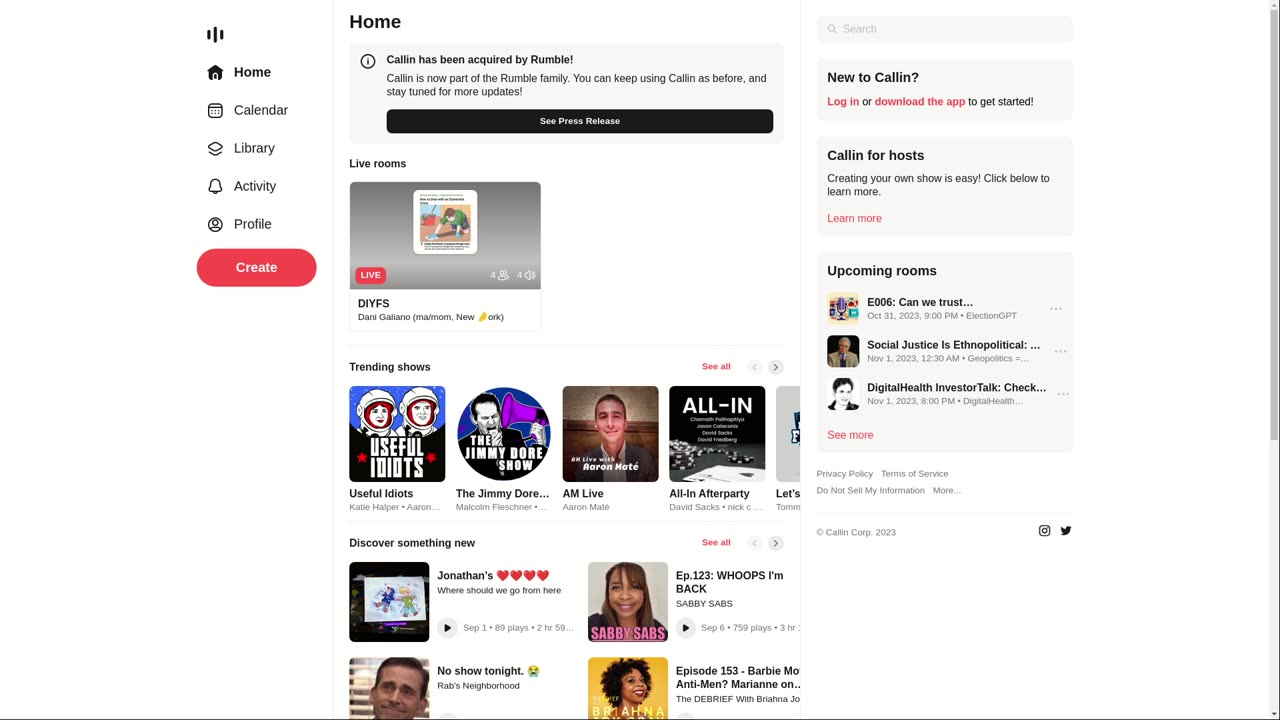
Task: Click the search magnifier icon
Action: point(832,29)
